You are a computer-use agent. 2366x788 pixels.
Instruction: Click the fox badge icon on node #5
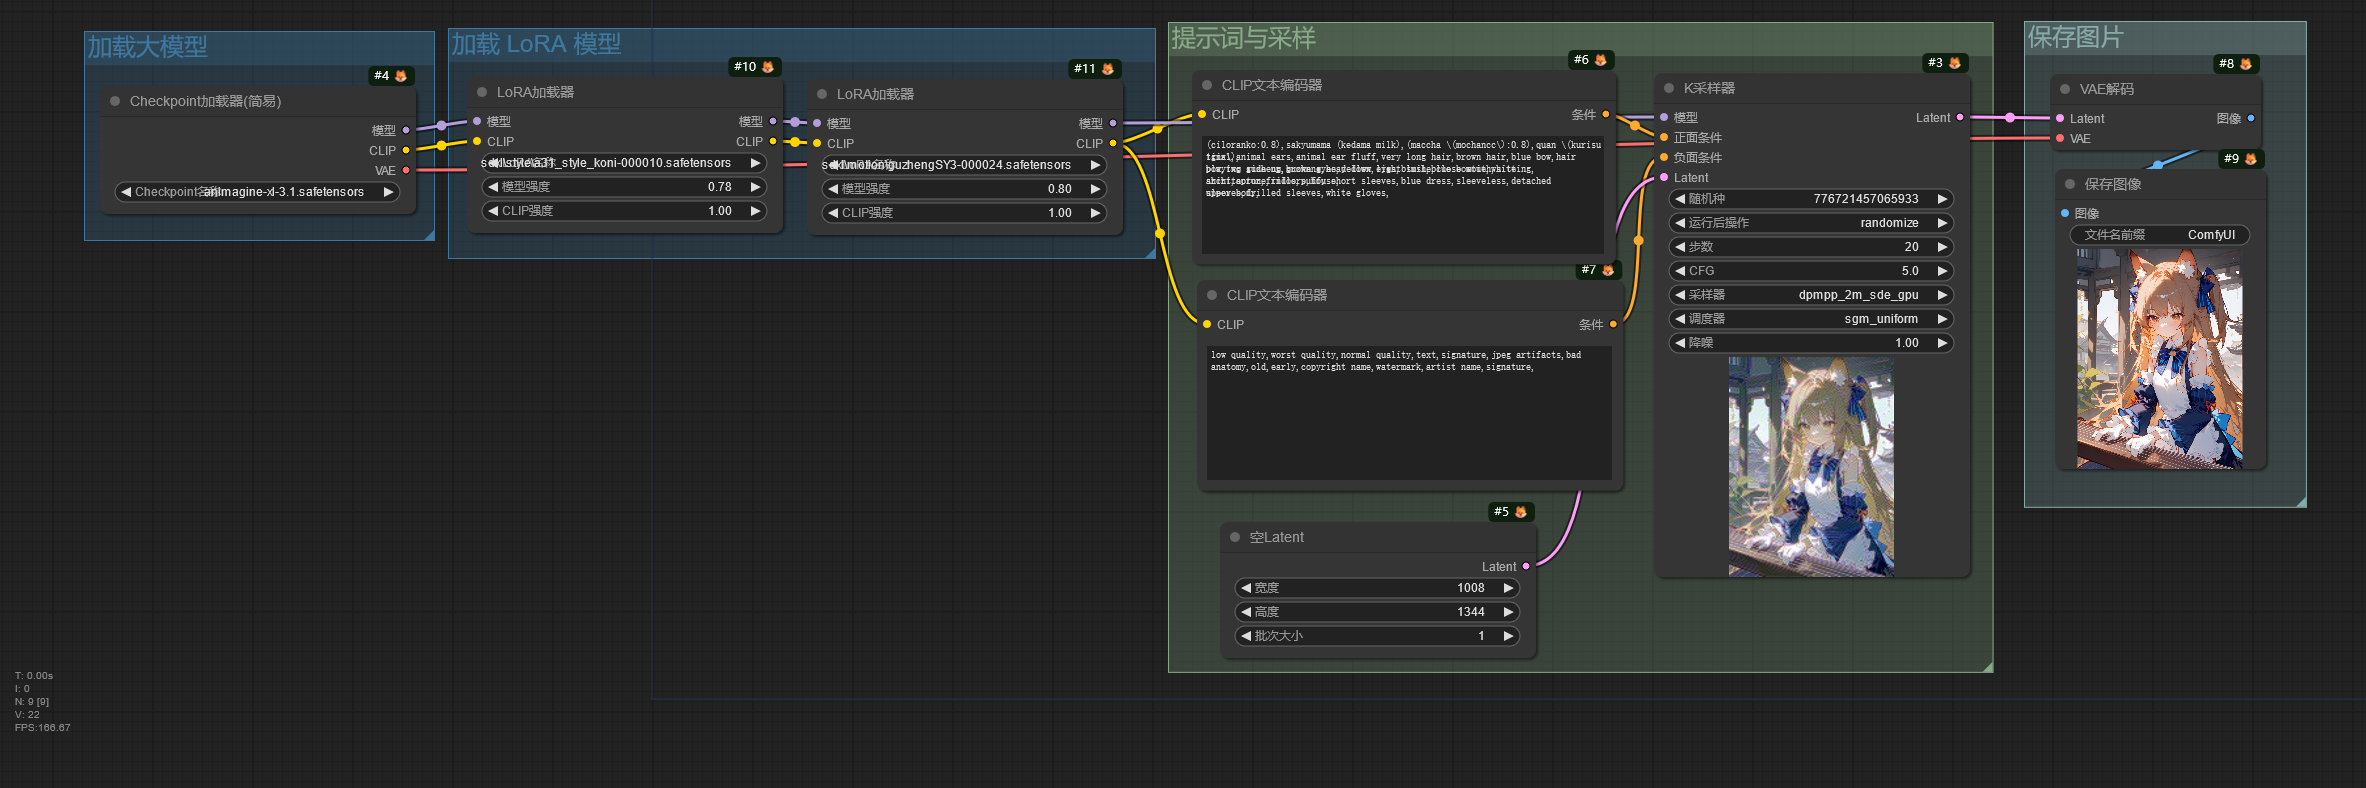click(x=1521, y=512)
